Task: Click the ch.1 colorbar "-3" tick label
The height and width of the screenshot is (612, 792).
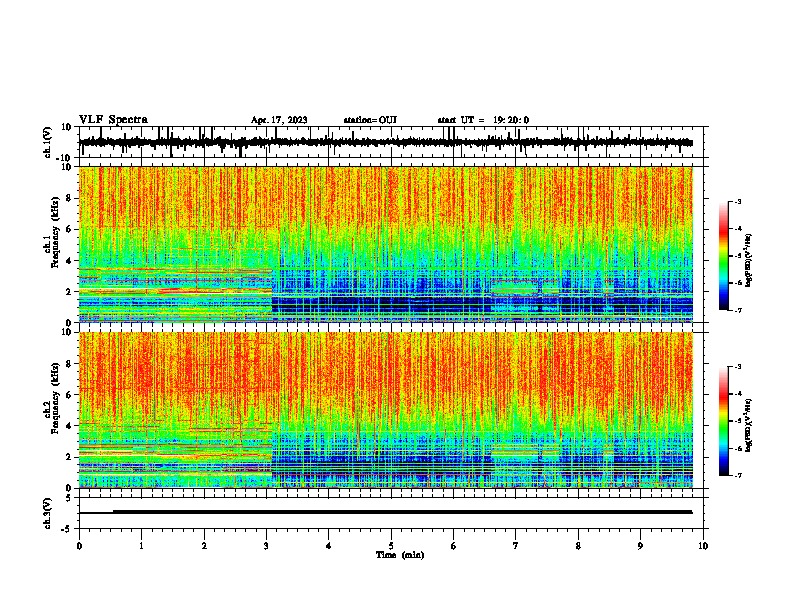Action: point(737,201)
